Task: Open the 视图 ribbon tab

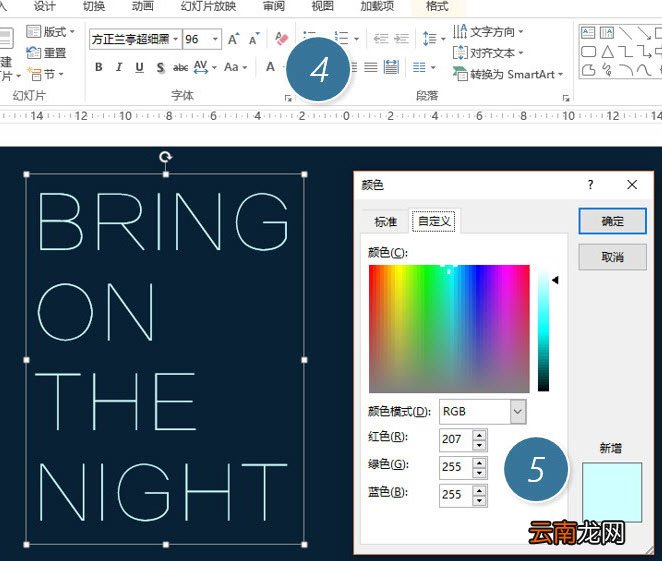Action: tap(323, 6)
